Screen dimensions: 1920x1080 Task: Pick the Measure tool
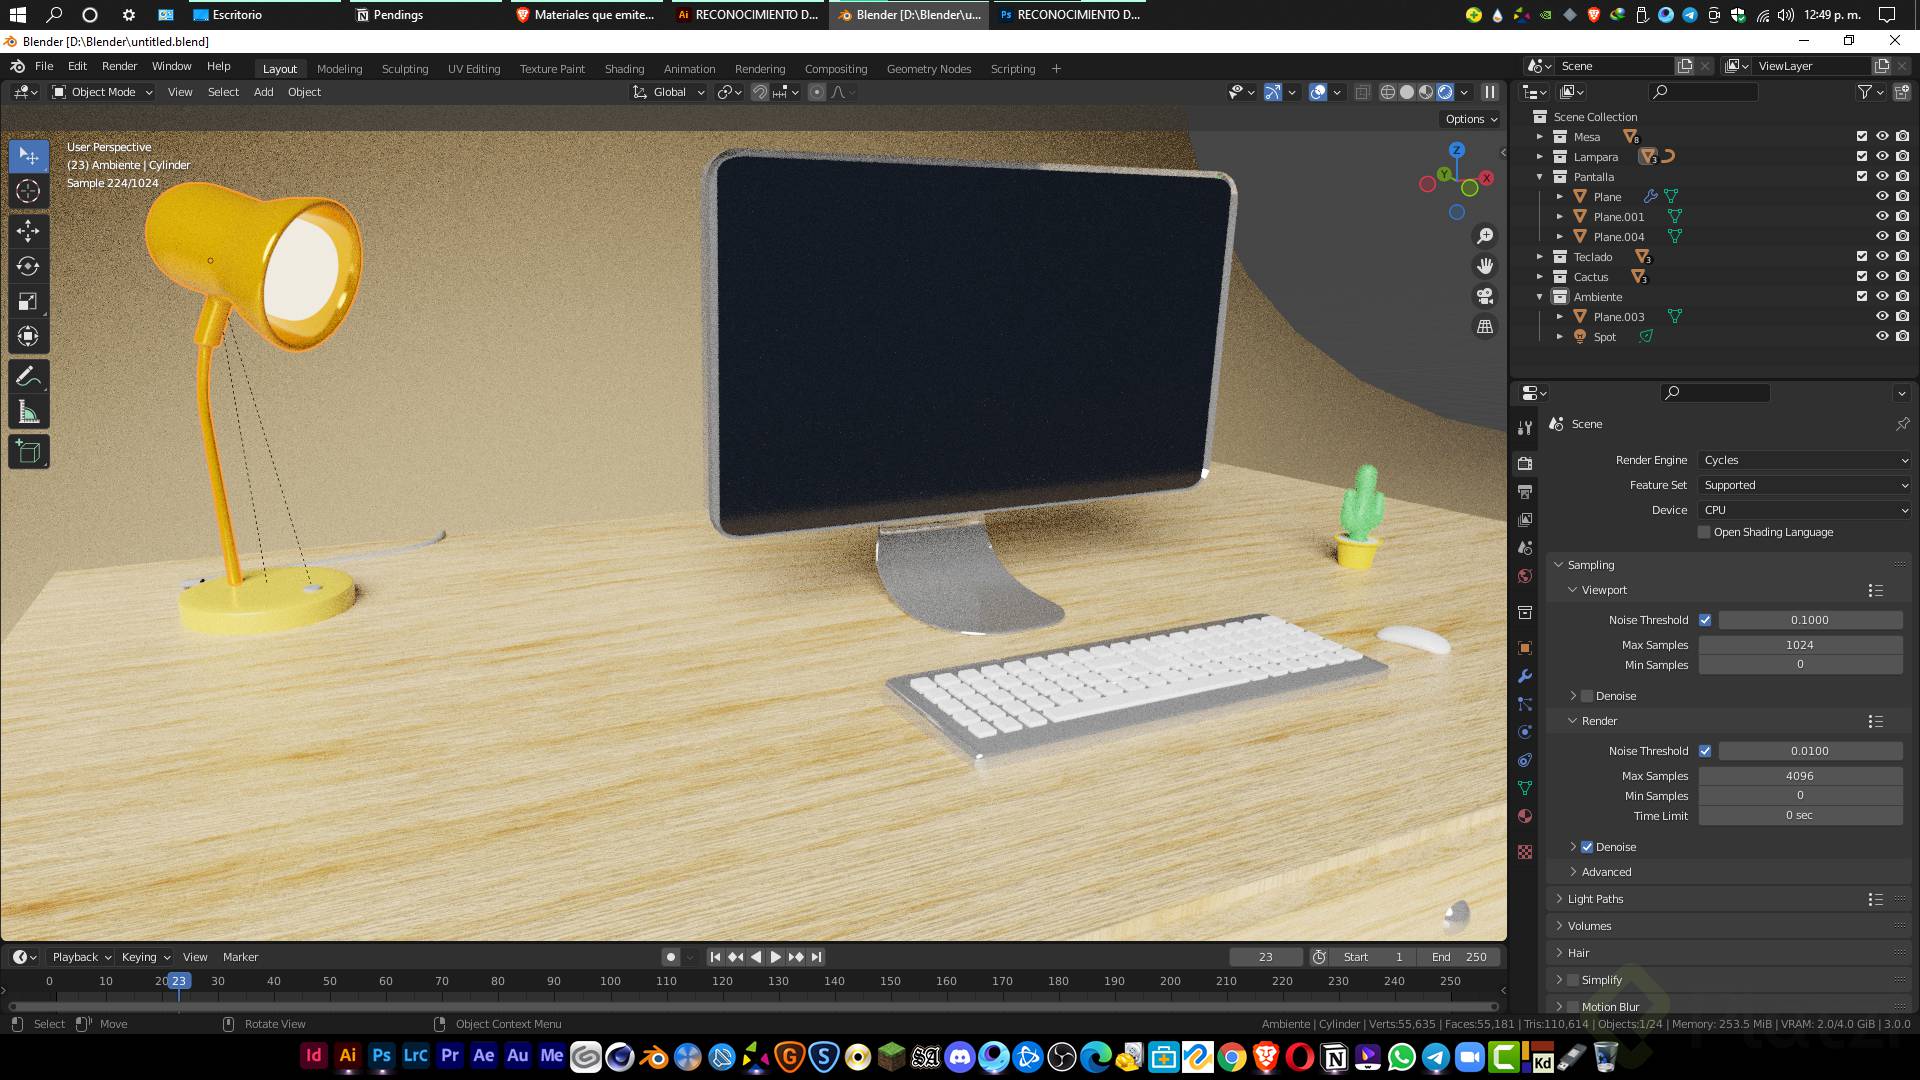pos(28,413)
